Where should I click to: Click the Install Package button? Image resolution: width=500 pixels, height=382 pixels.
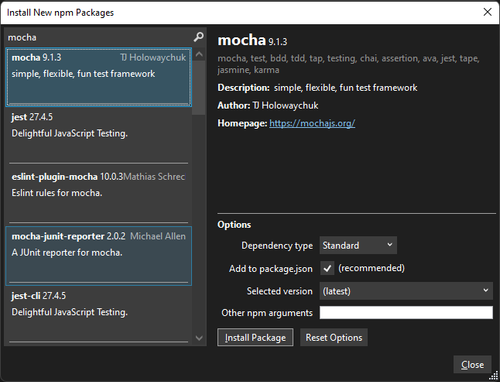click(x=255, y=337)
